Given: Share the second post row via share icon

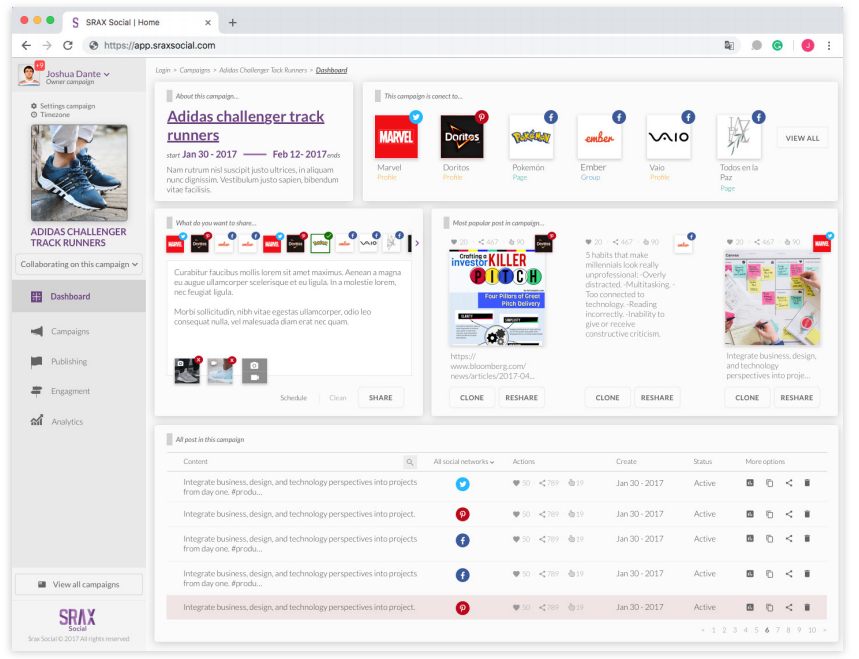Looking at the screenshot, I should [789, 514].
